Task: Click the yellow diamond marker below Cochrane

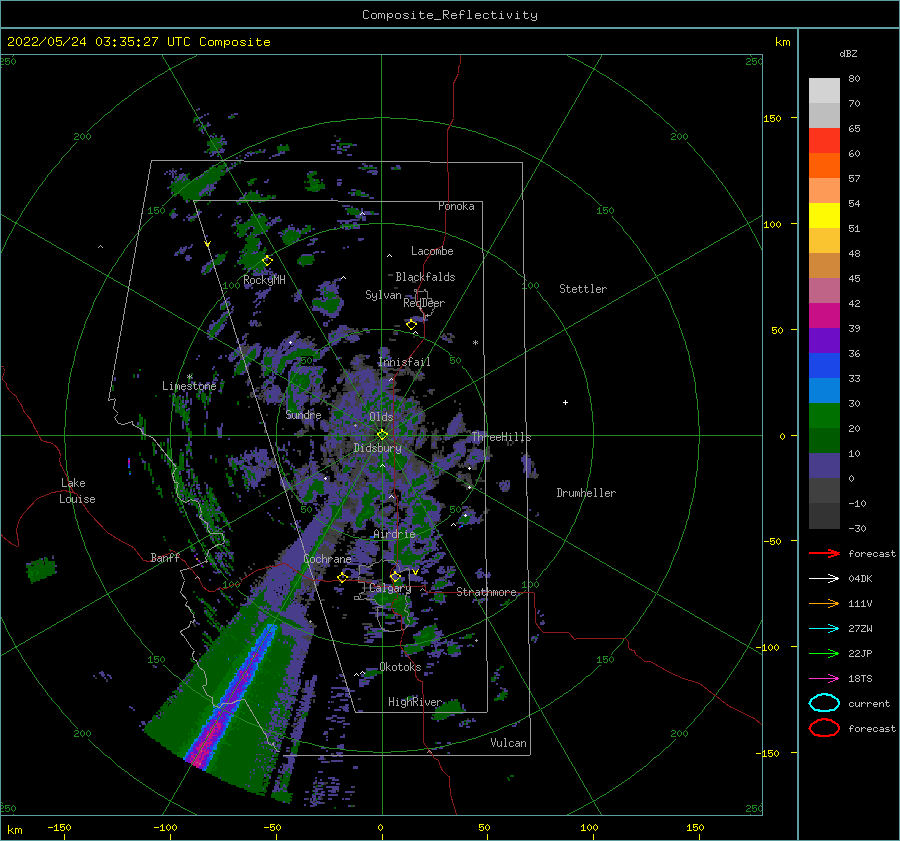Action: 343,578
